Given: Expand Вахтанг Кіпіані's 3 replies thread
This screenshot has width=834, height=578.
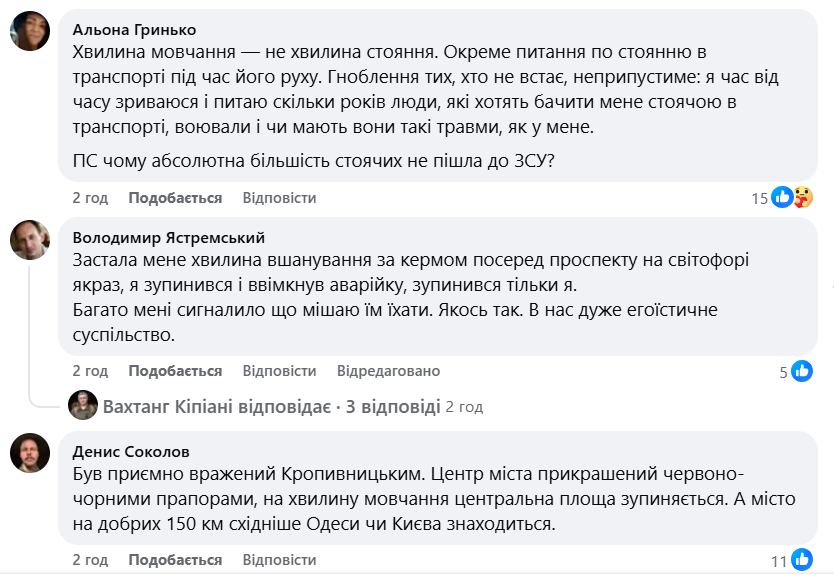Looking at the screenshot, I should click(x=271, y=407).
